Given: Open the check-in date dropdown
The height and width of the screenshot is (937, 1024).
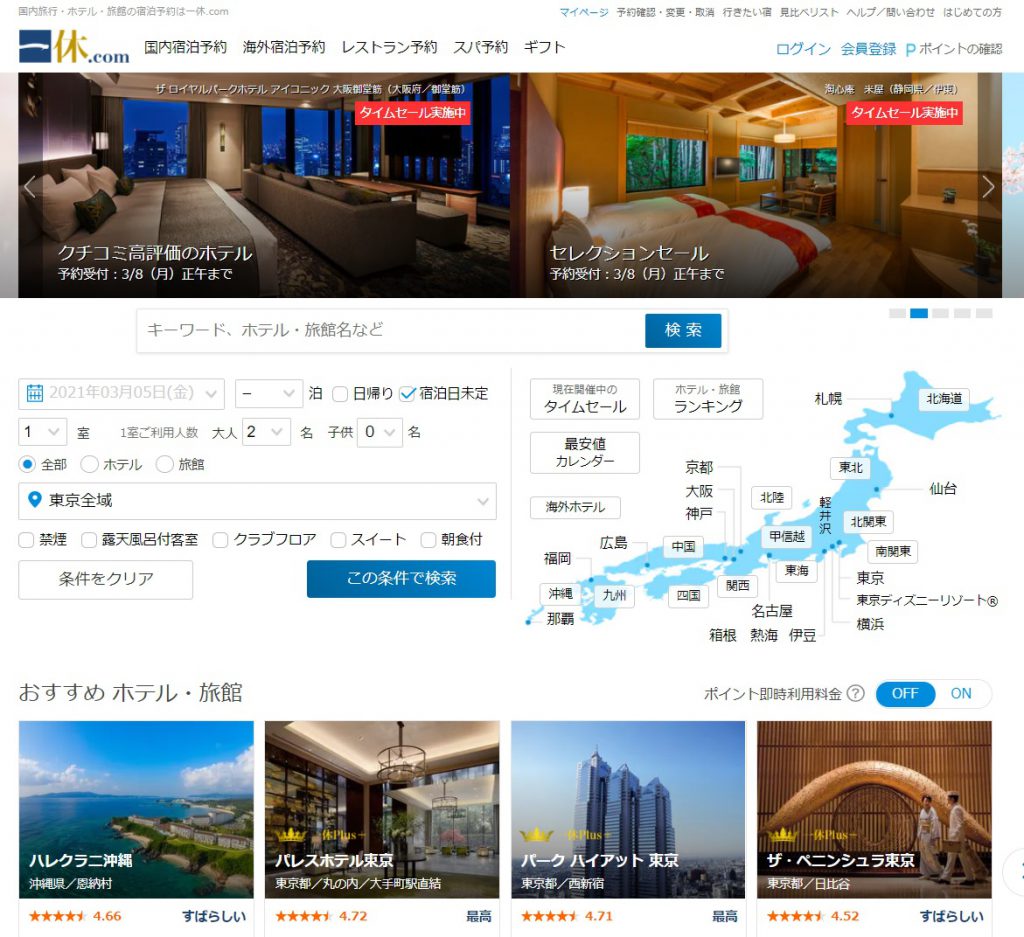Looking at the screenshot, I should (121, 393).
